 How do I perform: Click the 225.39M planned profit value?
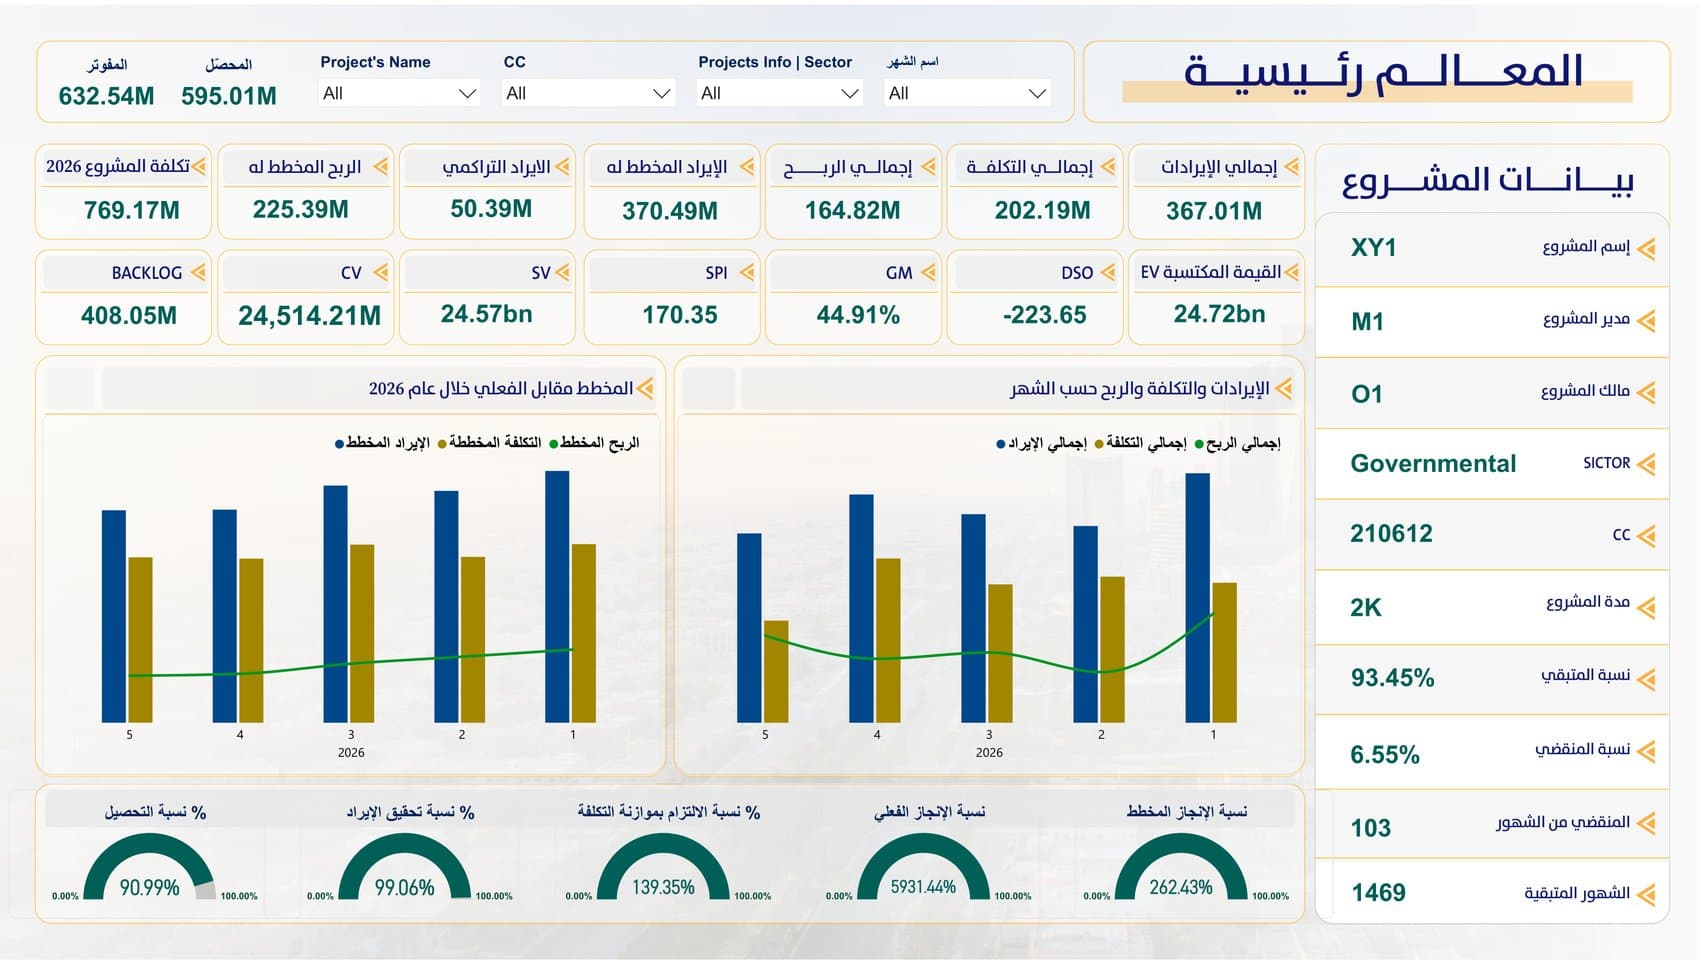click(x=301, y=209)
